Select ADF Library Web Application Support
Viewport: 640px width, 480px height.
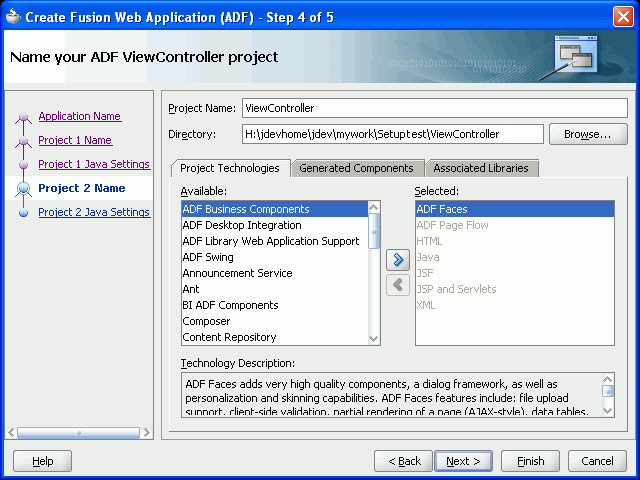pyautogui.click(x=275, y=241)
